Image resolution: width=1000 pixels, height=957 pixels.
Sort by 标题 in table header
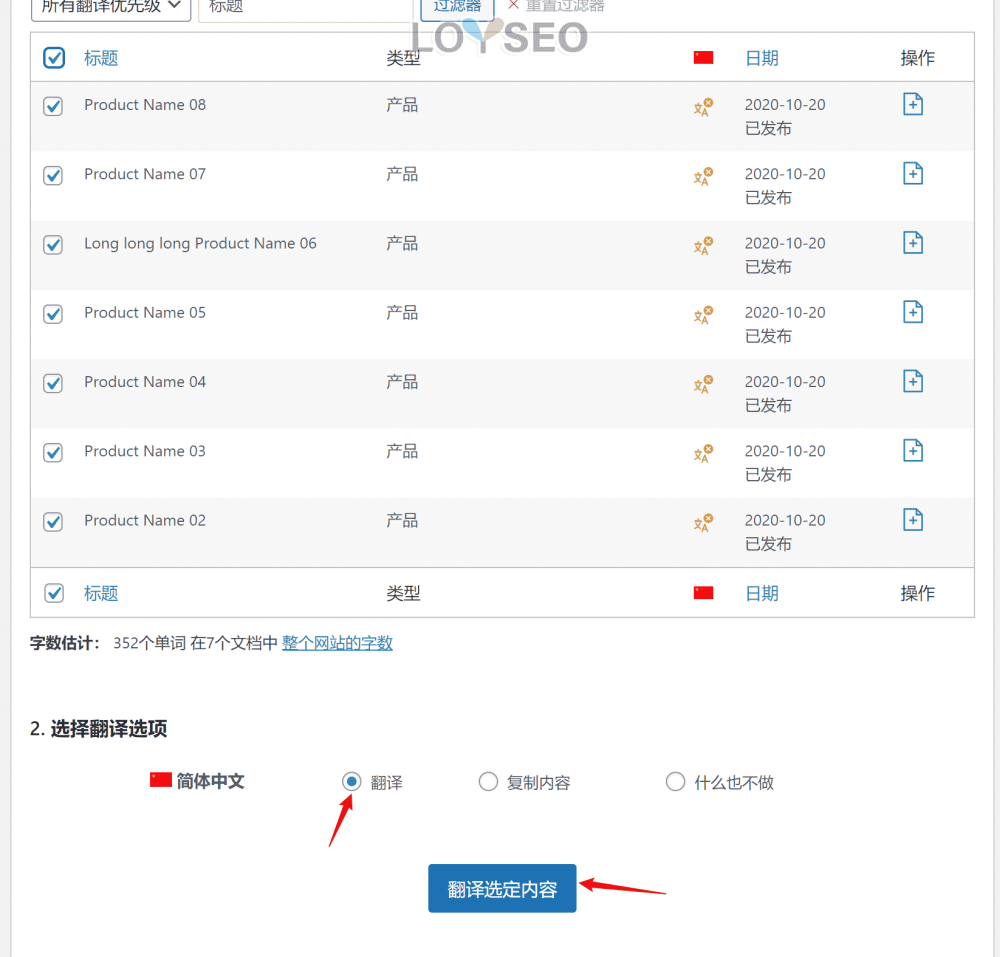[101, 58]
